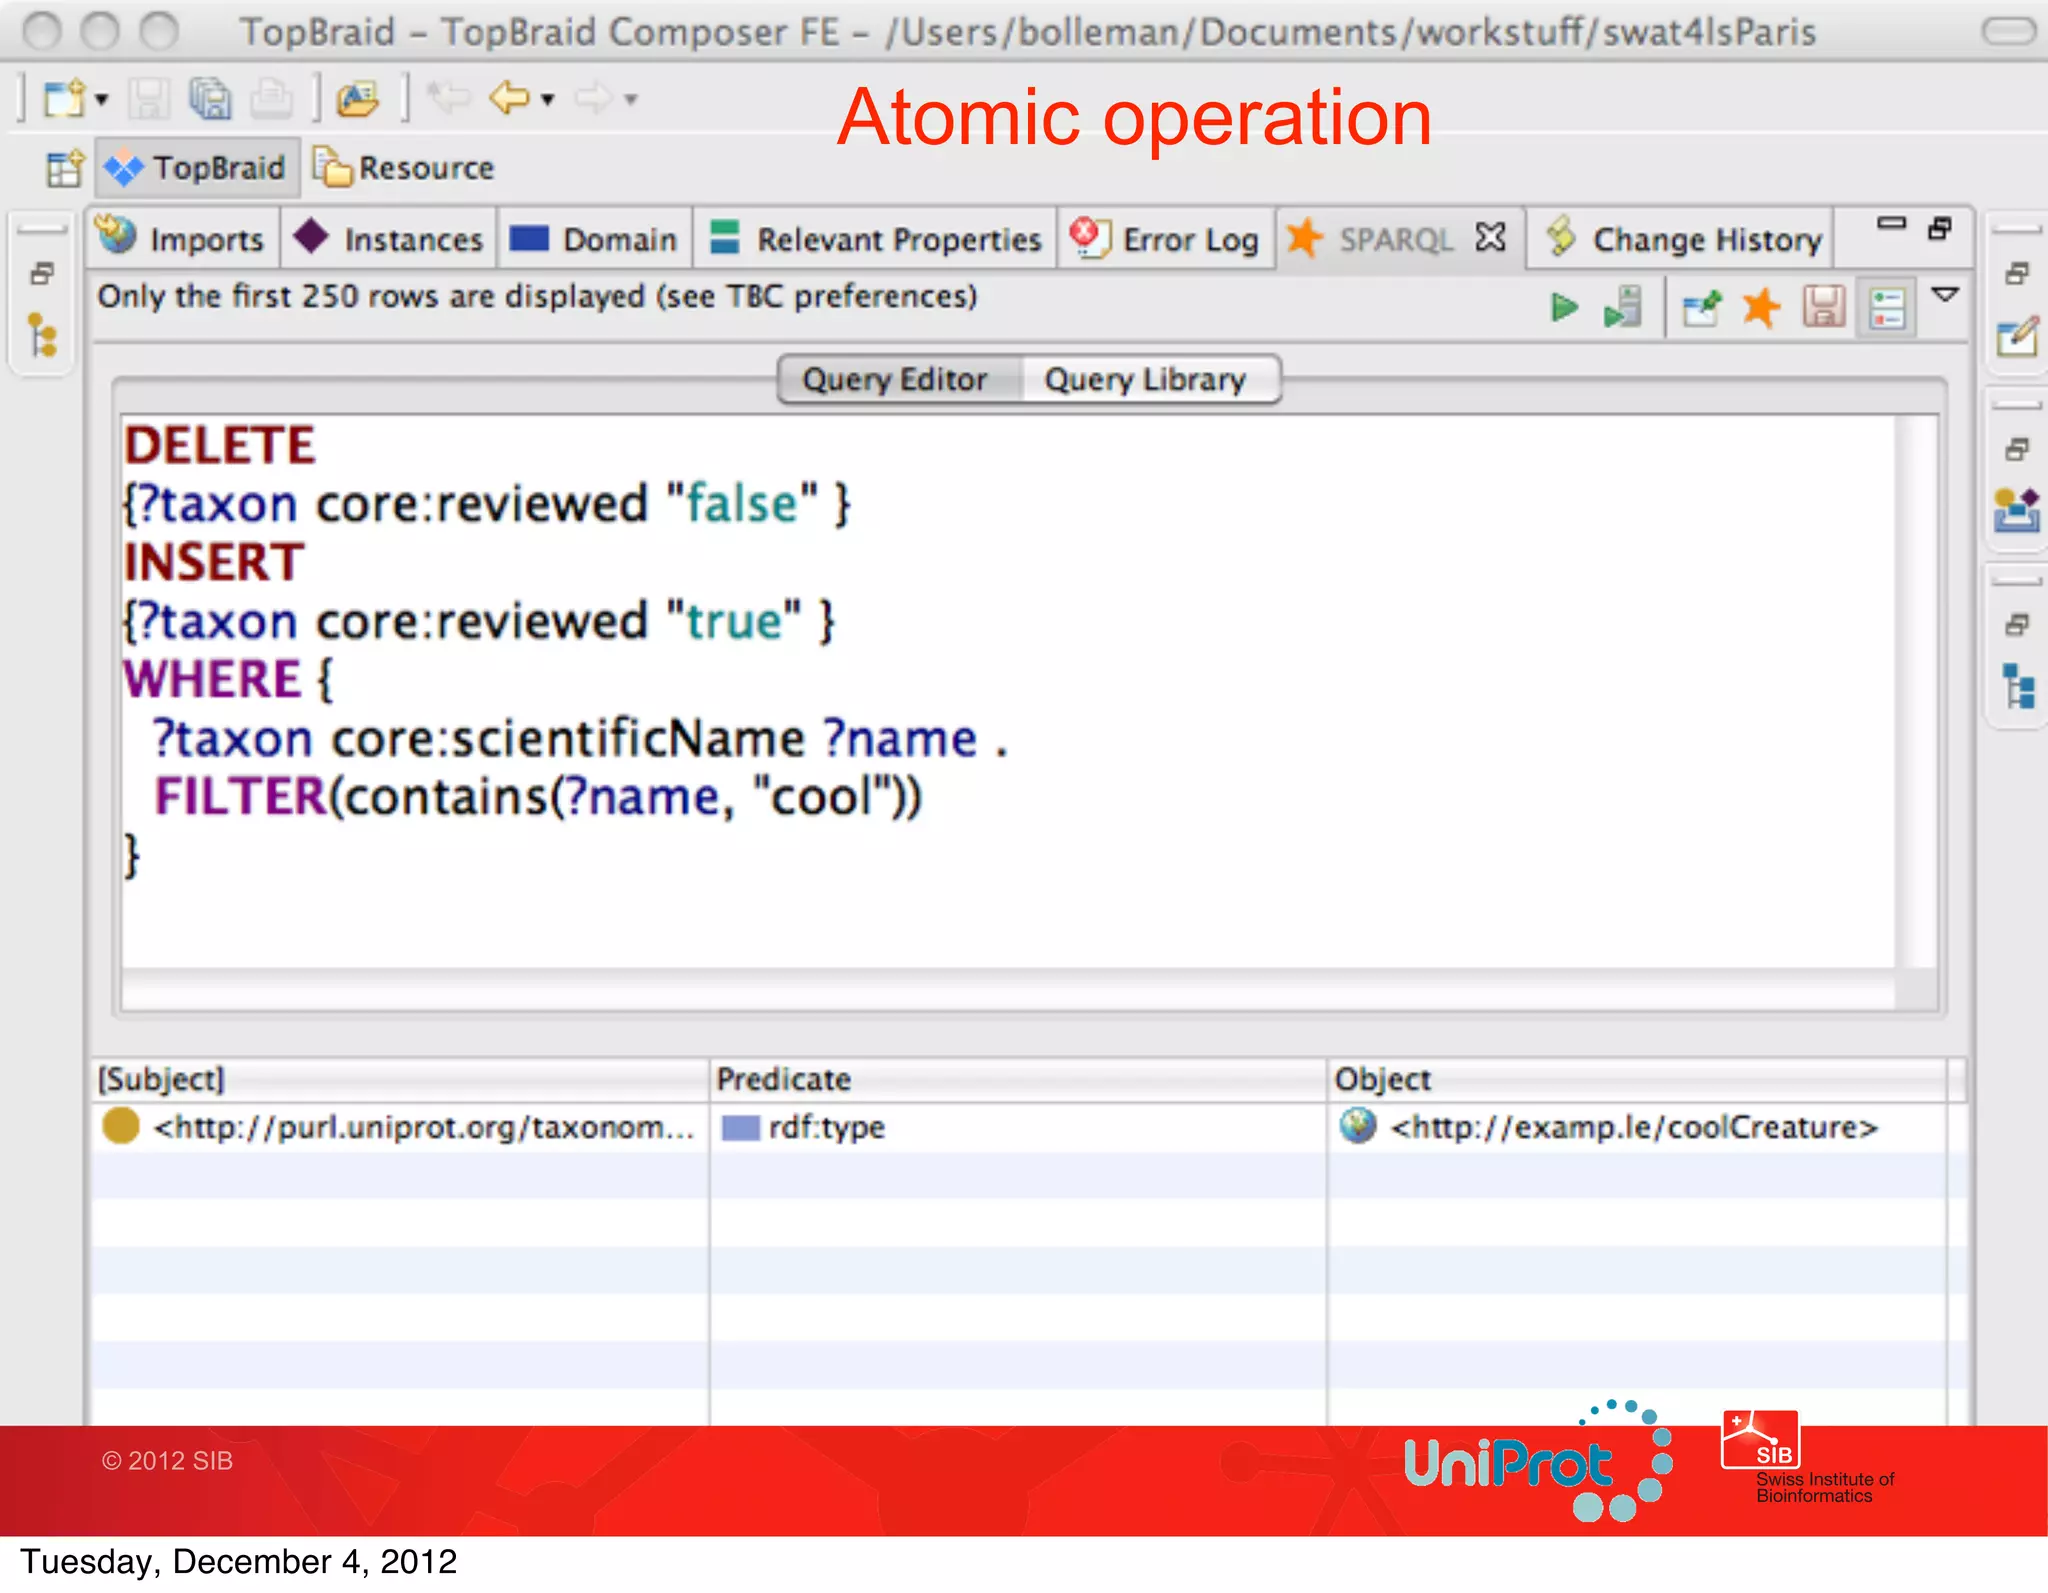Click the open resource folder toolbar icon
Viewport: 2048px width, 1593px height.
pyautogui.click(x=358, y=98)
